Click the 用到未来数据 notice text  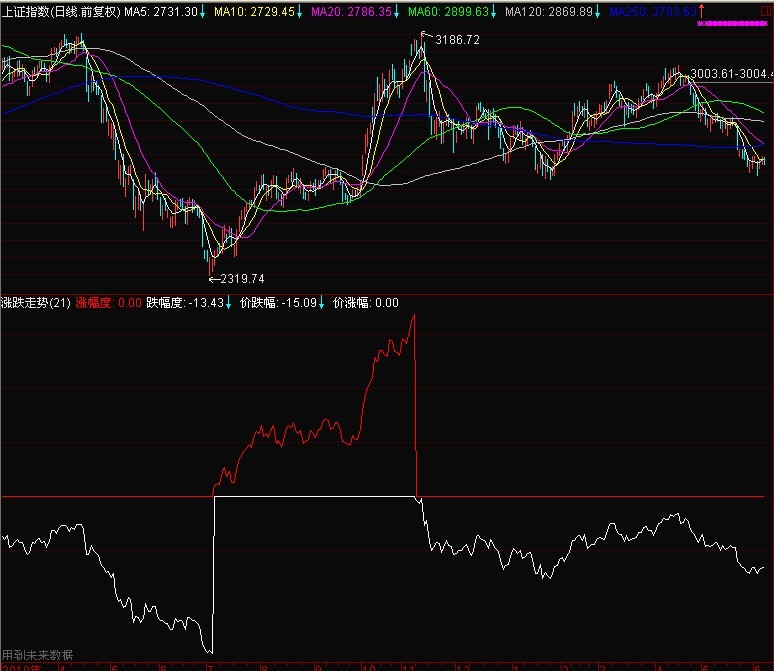coord(37,655)
